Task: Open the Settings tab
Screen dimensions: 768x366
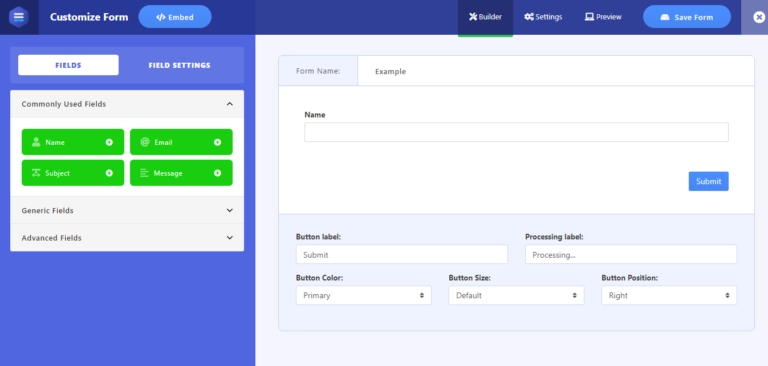Action: tap(543, 17)
